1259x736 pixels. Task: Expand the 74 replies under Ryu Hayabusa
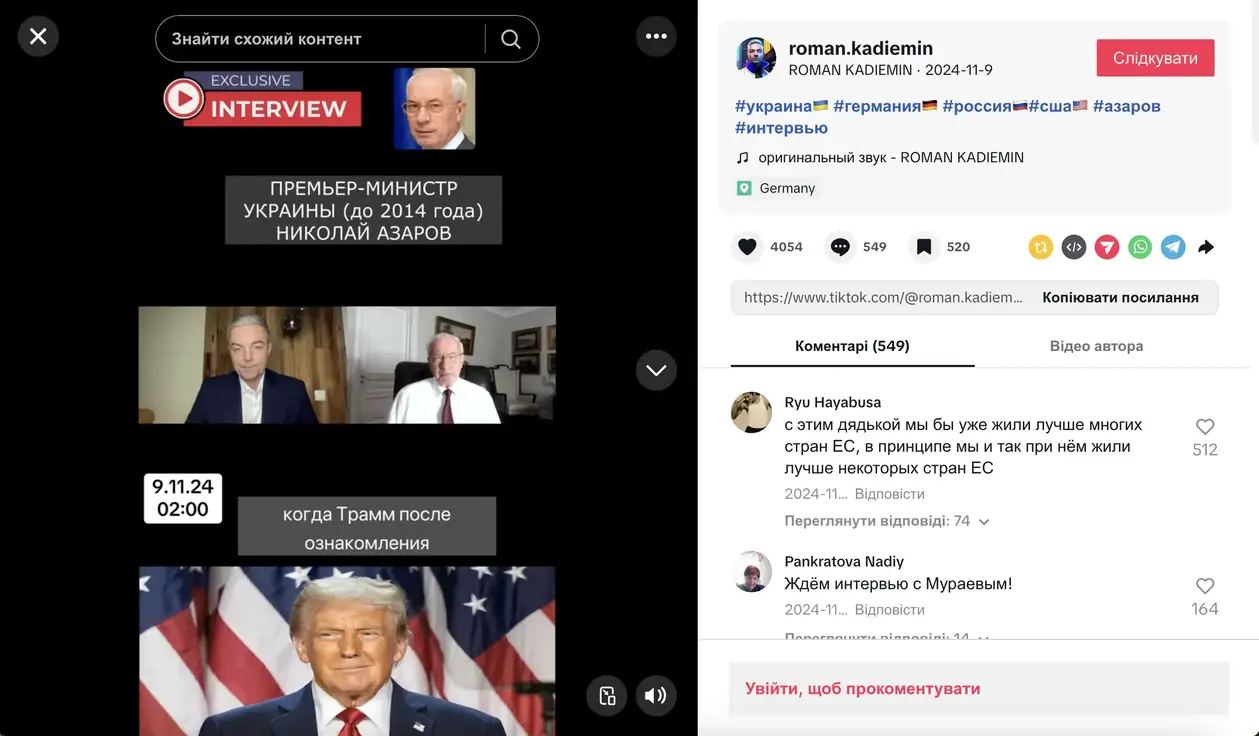[887, 521]
